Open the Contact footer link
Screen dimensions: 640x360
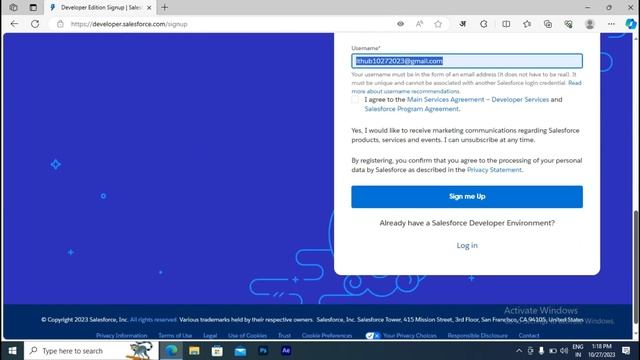pyautogui.click(x=529, y=336)
